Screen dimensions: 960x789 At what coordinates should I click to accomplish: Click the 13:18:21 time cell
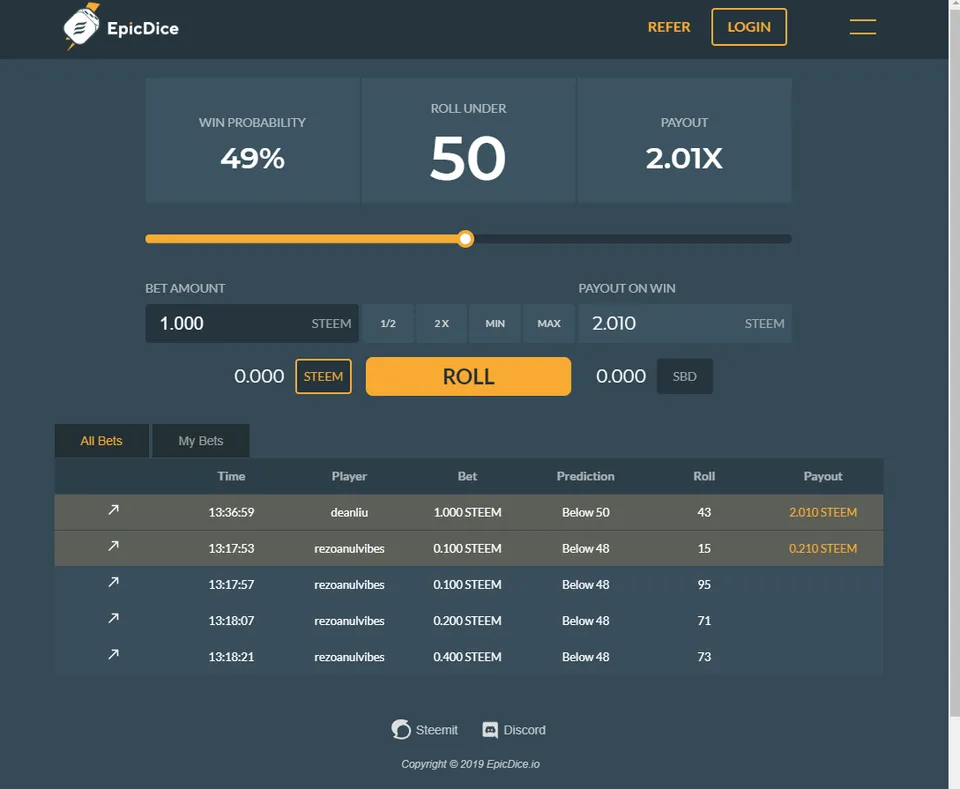coord(231,657)
